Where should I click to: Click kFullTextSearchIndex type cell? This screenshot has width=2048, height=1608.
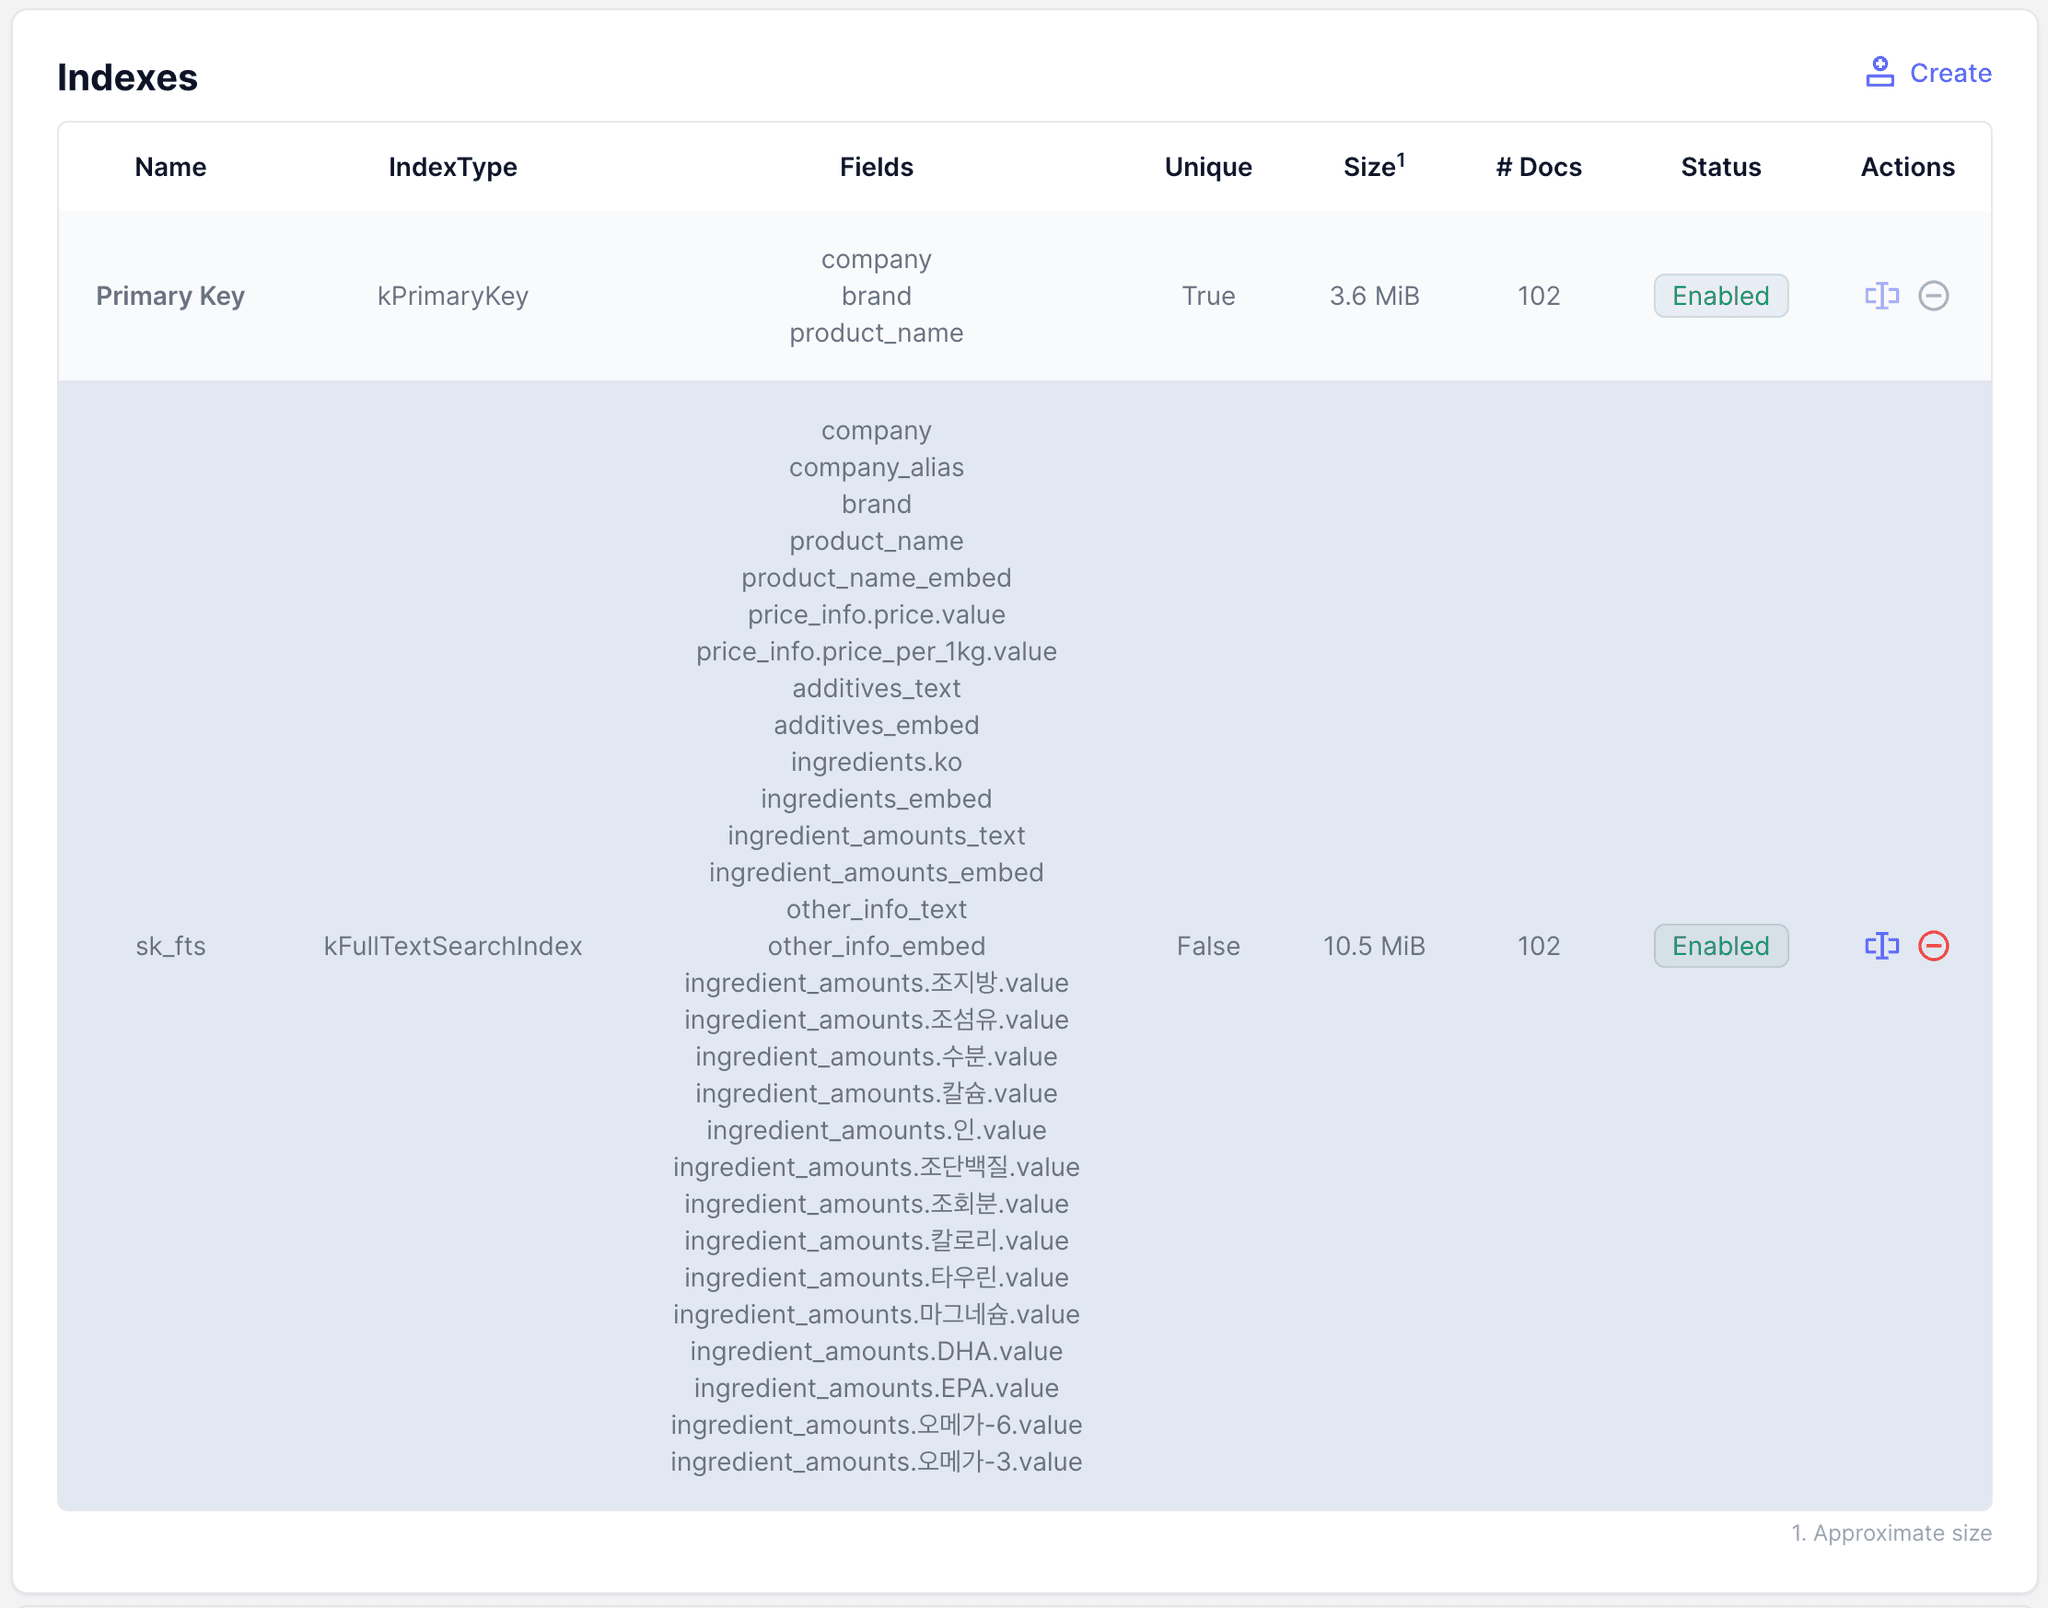[x=452, y=946]
